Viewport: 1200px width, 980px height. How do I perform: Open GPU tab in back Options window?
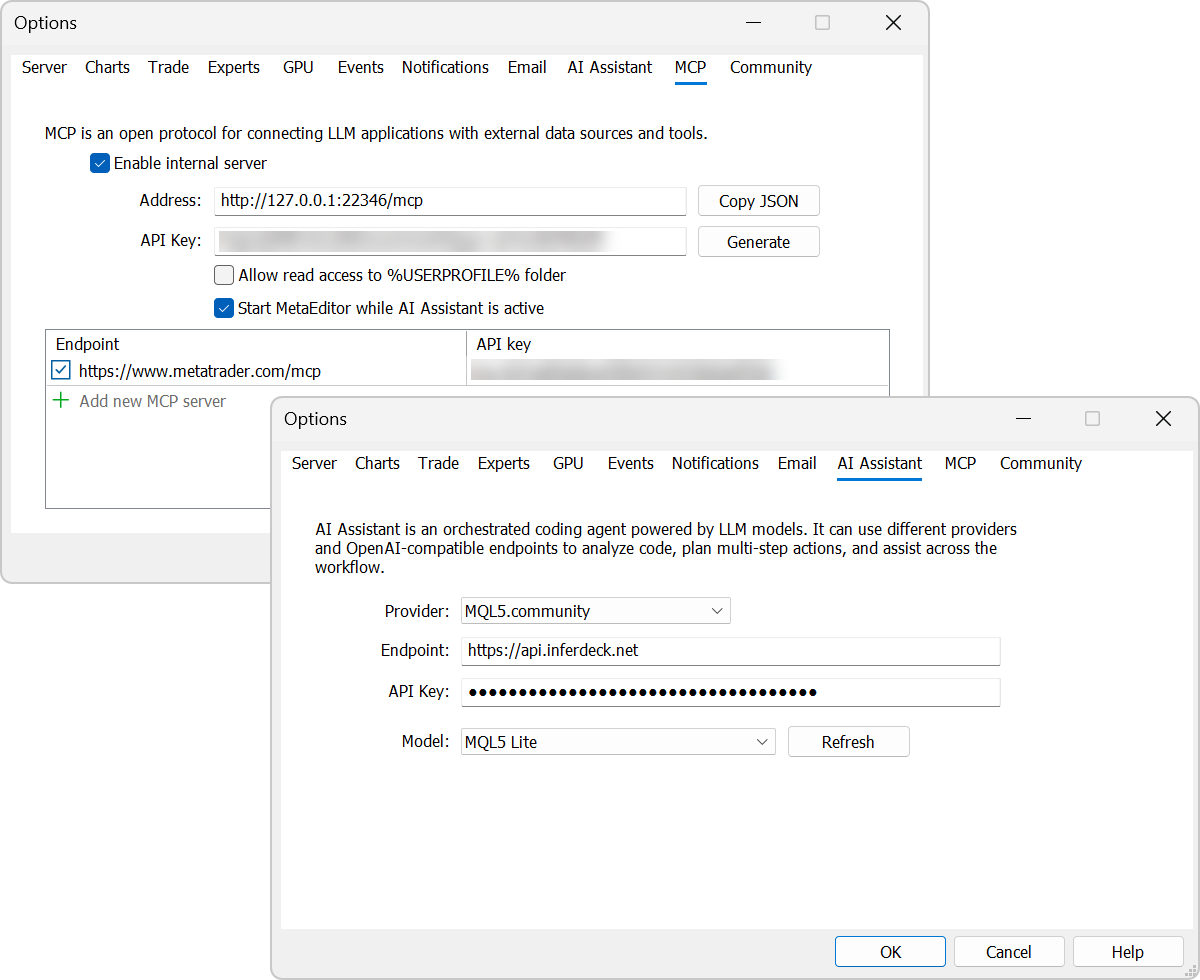[298, 67]
